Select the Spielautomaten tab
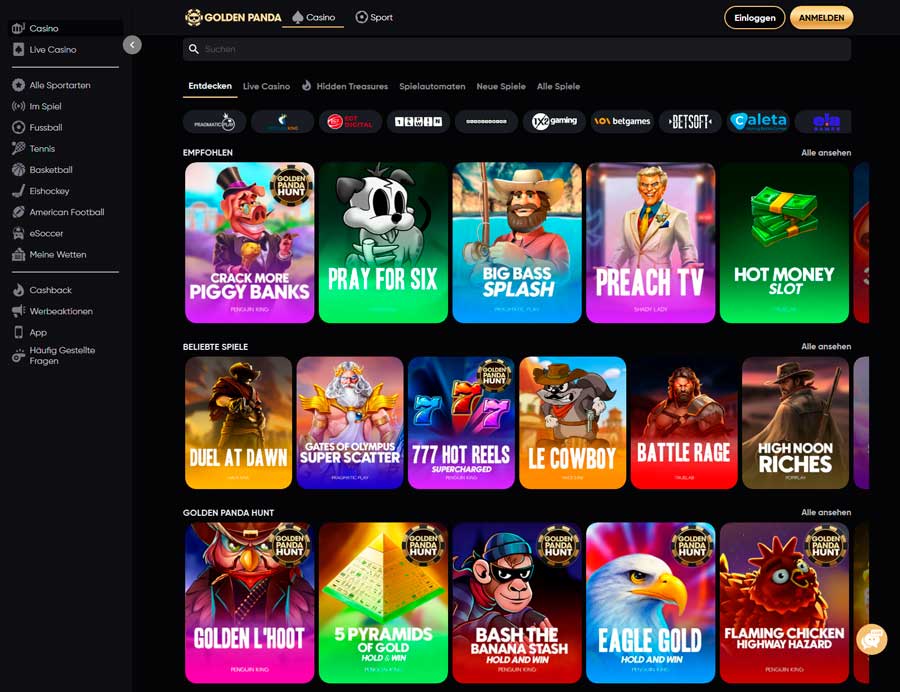 432,86
